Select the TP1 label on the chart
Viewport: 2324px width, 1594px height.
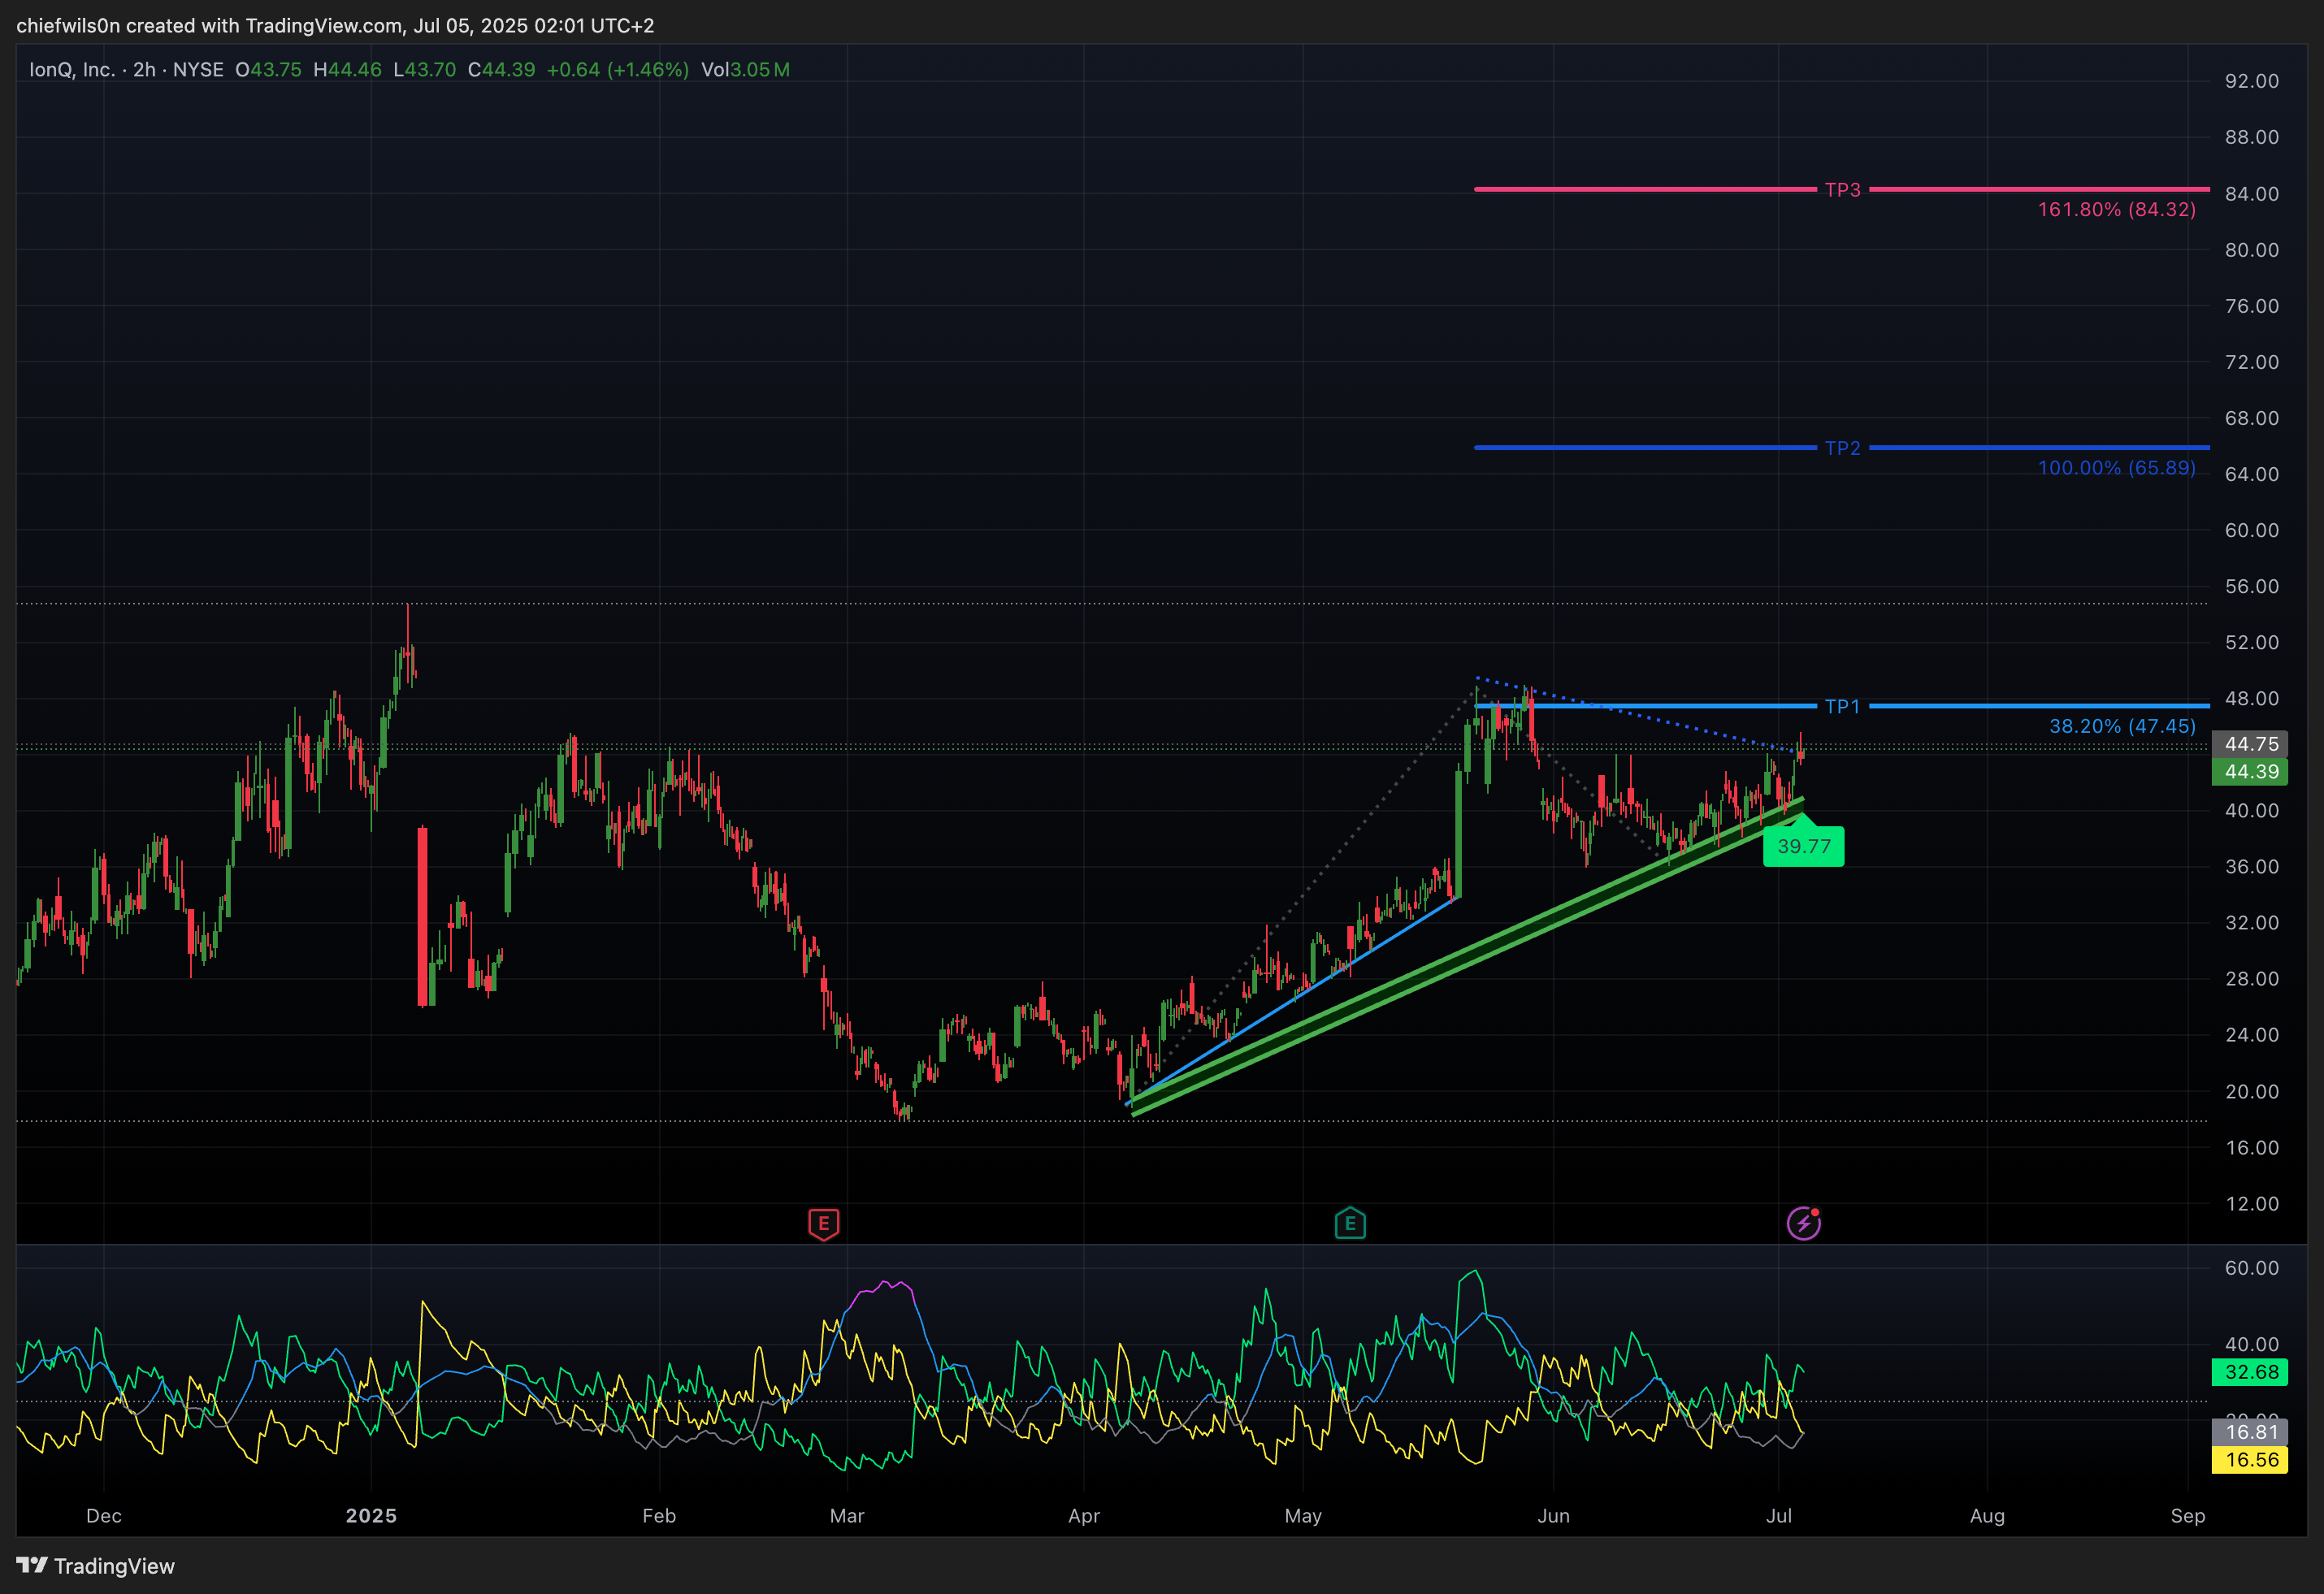tap(1842, 706)
